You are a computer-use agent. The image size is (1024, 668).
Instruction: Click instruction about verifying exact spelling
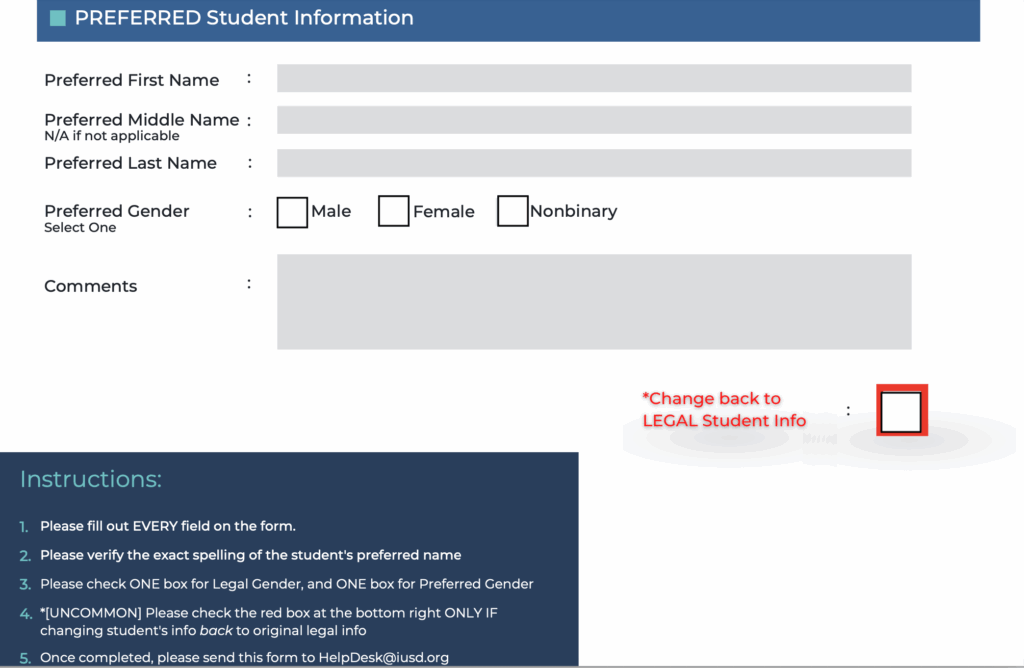point(250,555)
